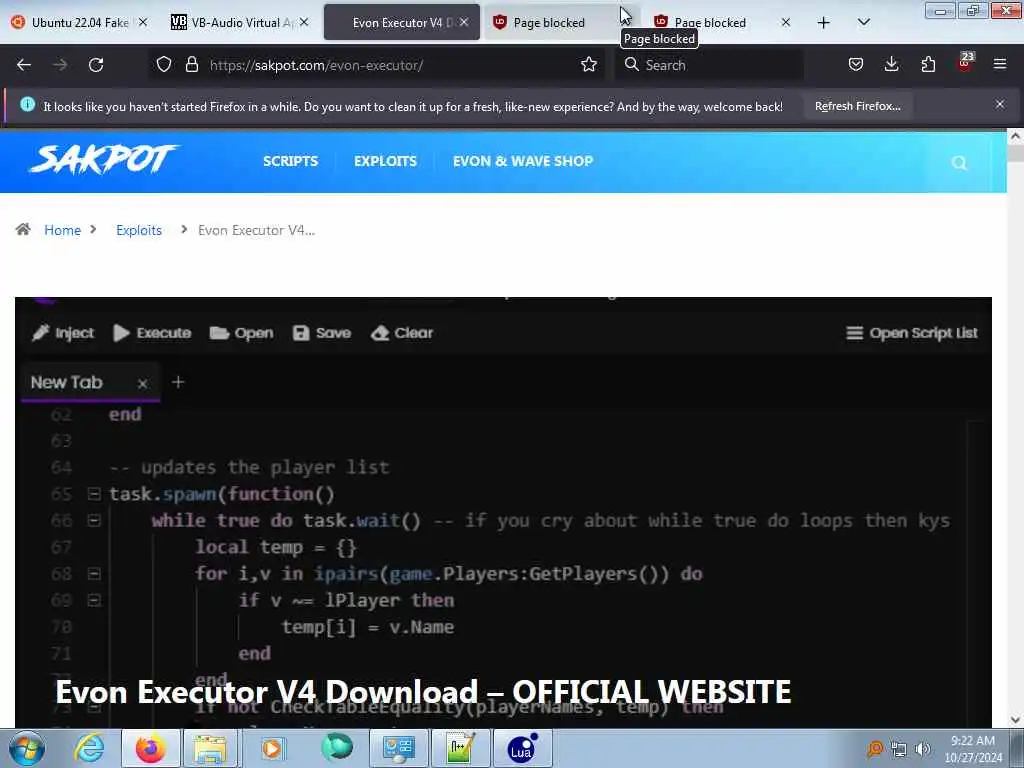This screenshot has width=1024, height=768.
Task: Open EVON & WAVE SHOP menu
Action: [523, 161]
